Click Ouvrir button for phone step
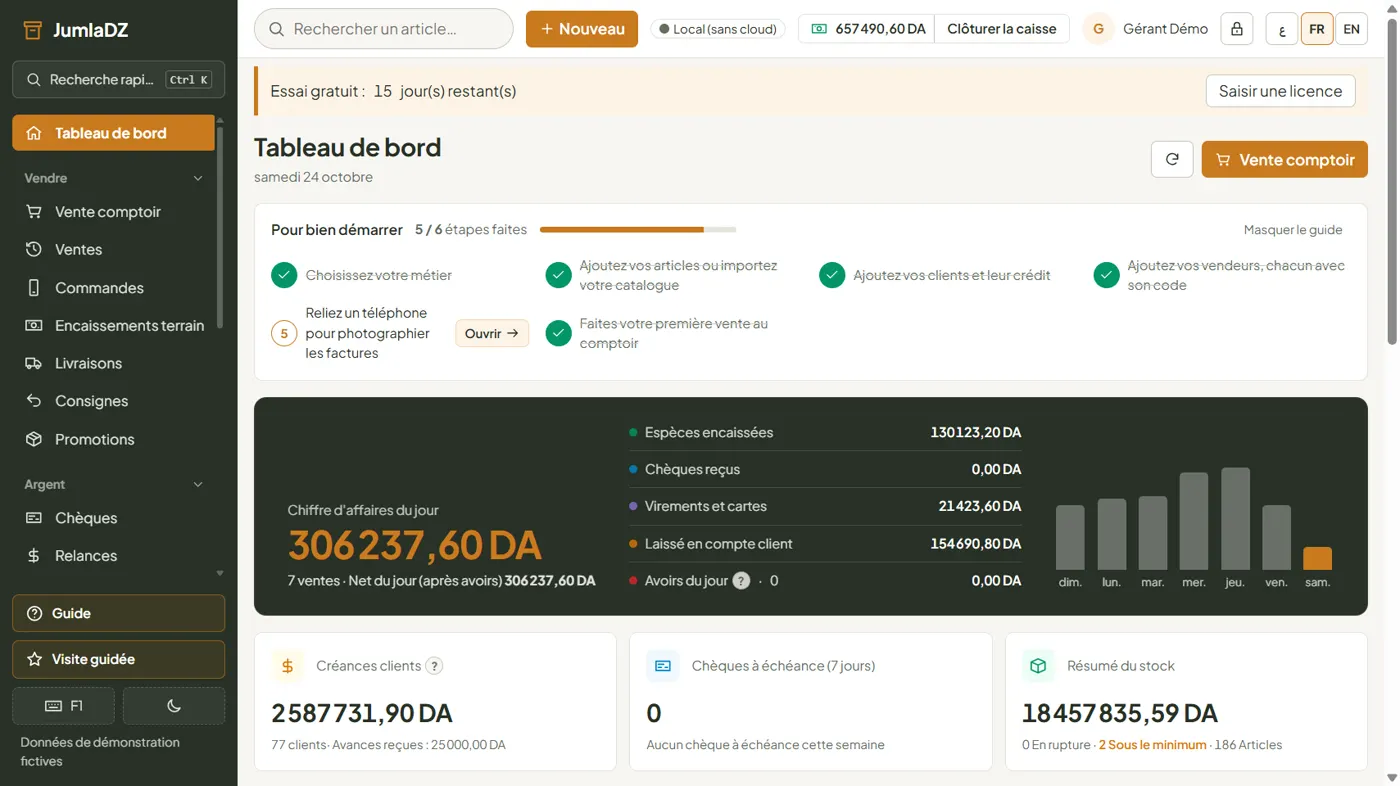The image size is (1400, 786). pos(492,333)
